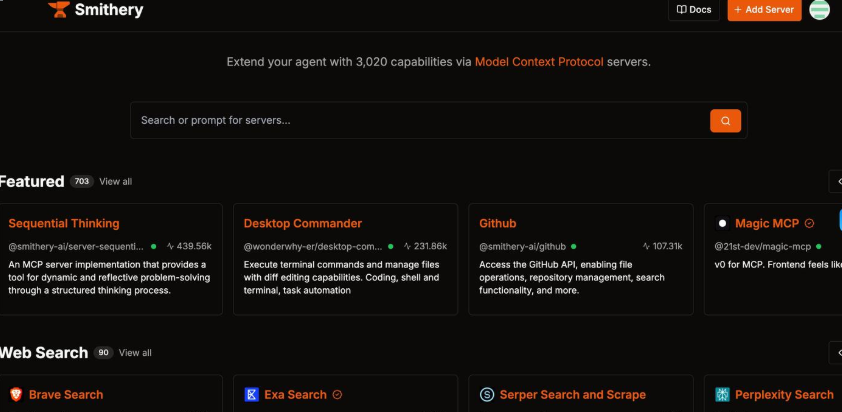842x412 pixels.
Task: Click the Add Server button
Action: pos(765,10)
